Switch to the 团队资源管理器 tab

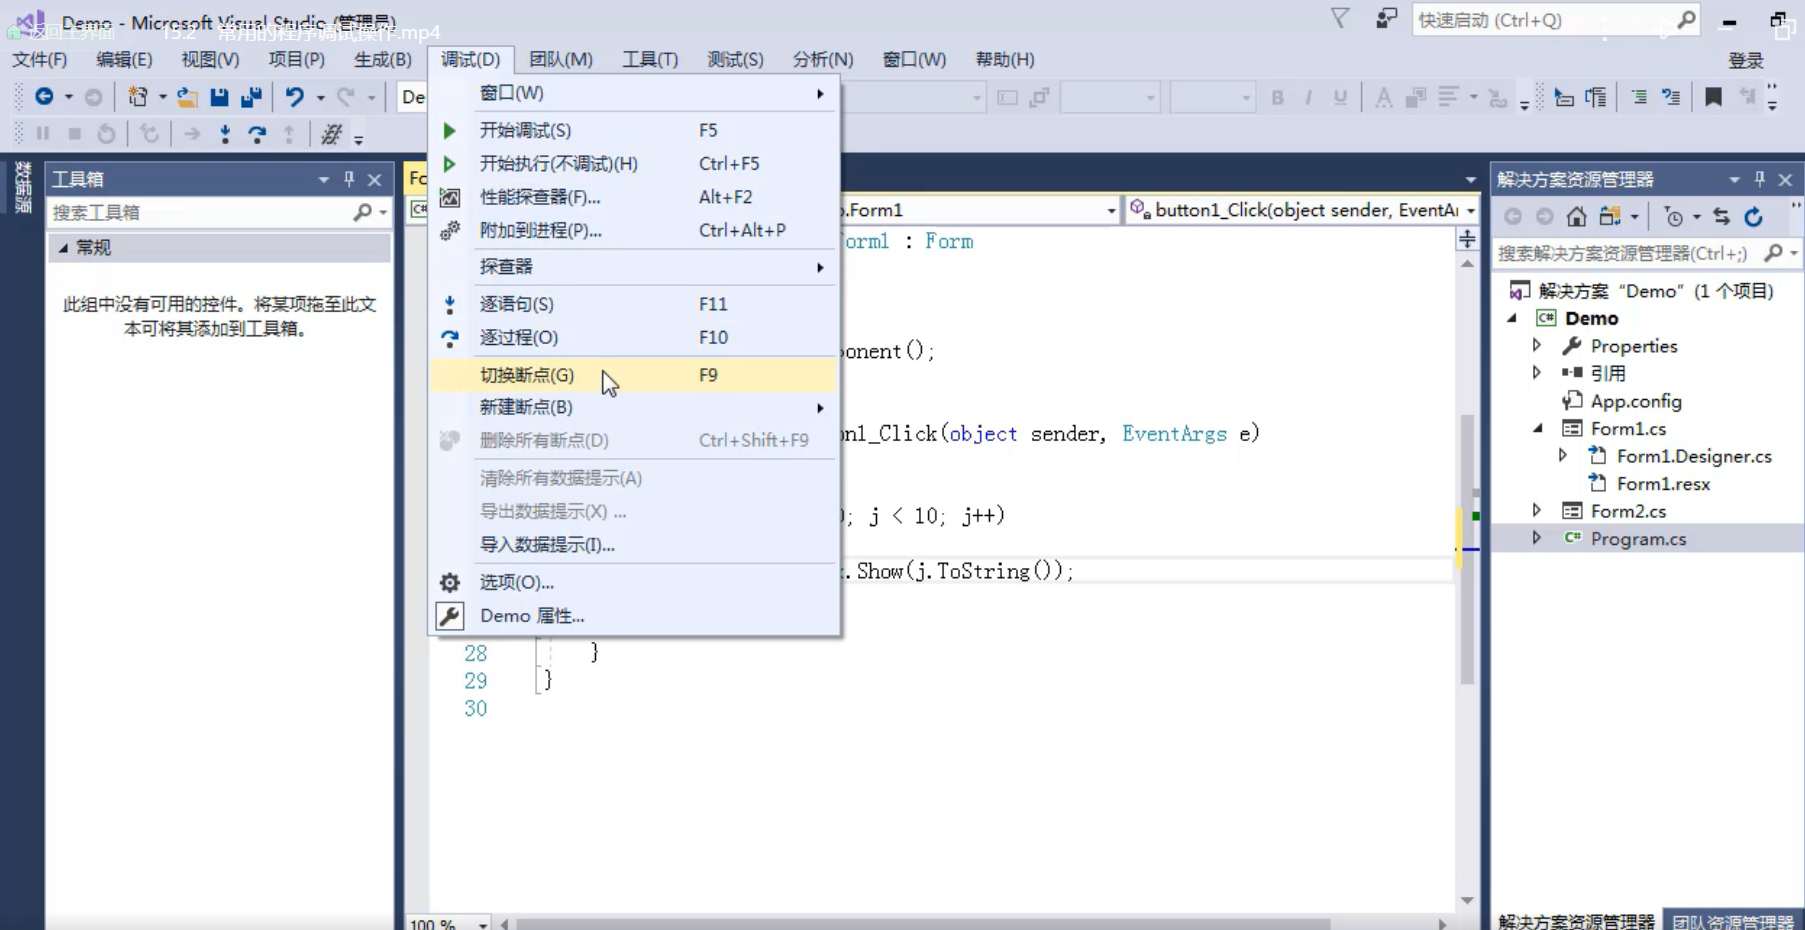point(1732,921)
